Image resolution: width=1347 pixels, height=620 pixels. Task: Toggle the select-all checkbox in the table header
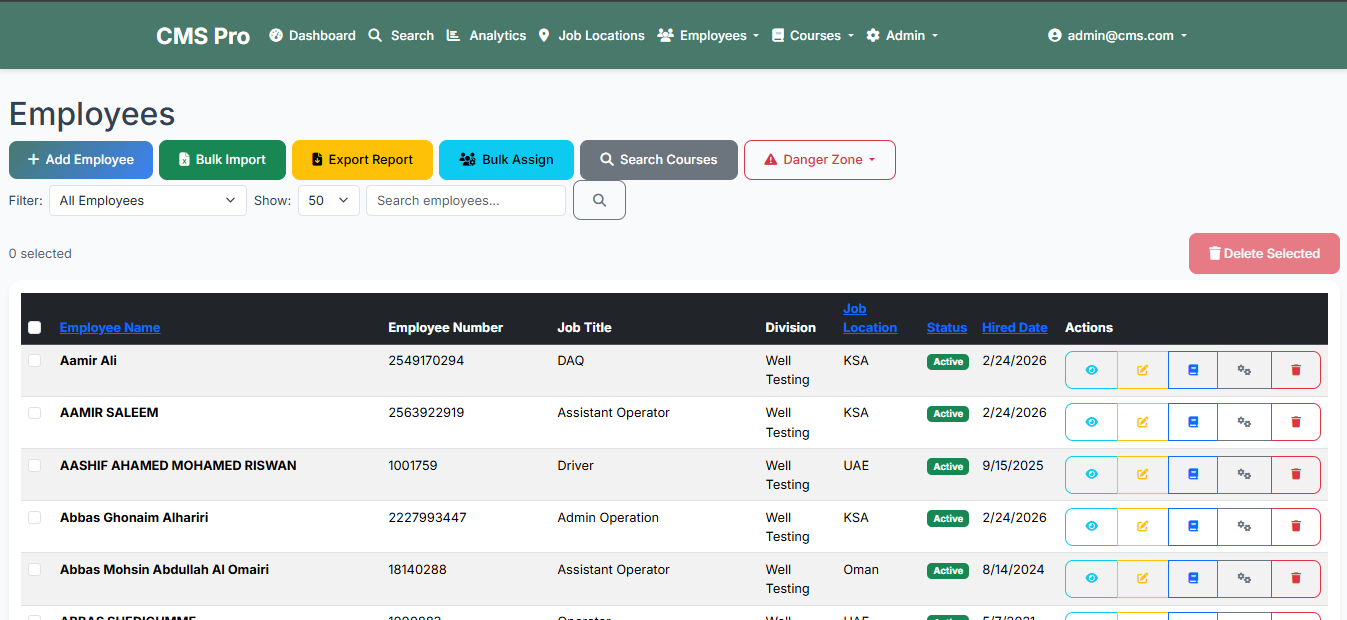click(x=35, y=327)
